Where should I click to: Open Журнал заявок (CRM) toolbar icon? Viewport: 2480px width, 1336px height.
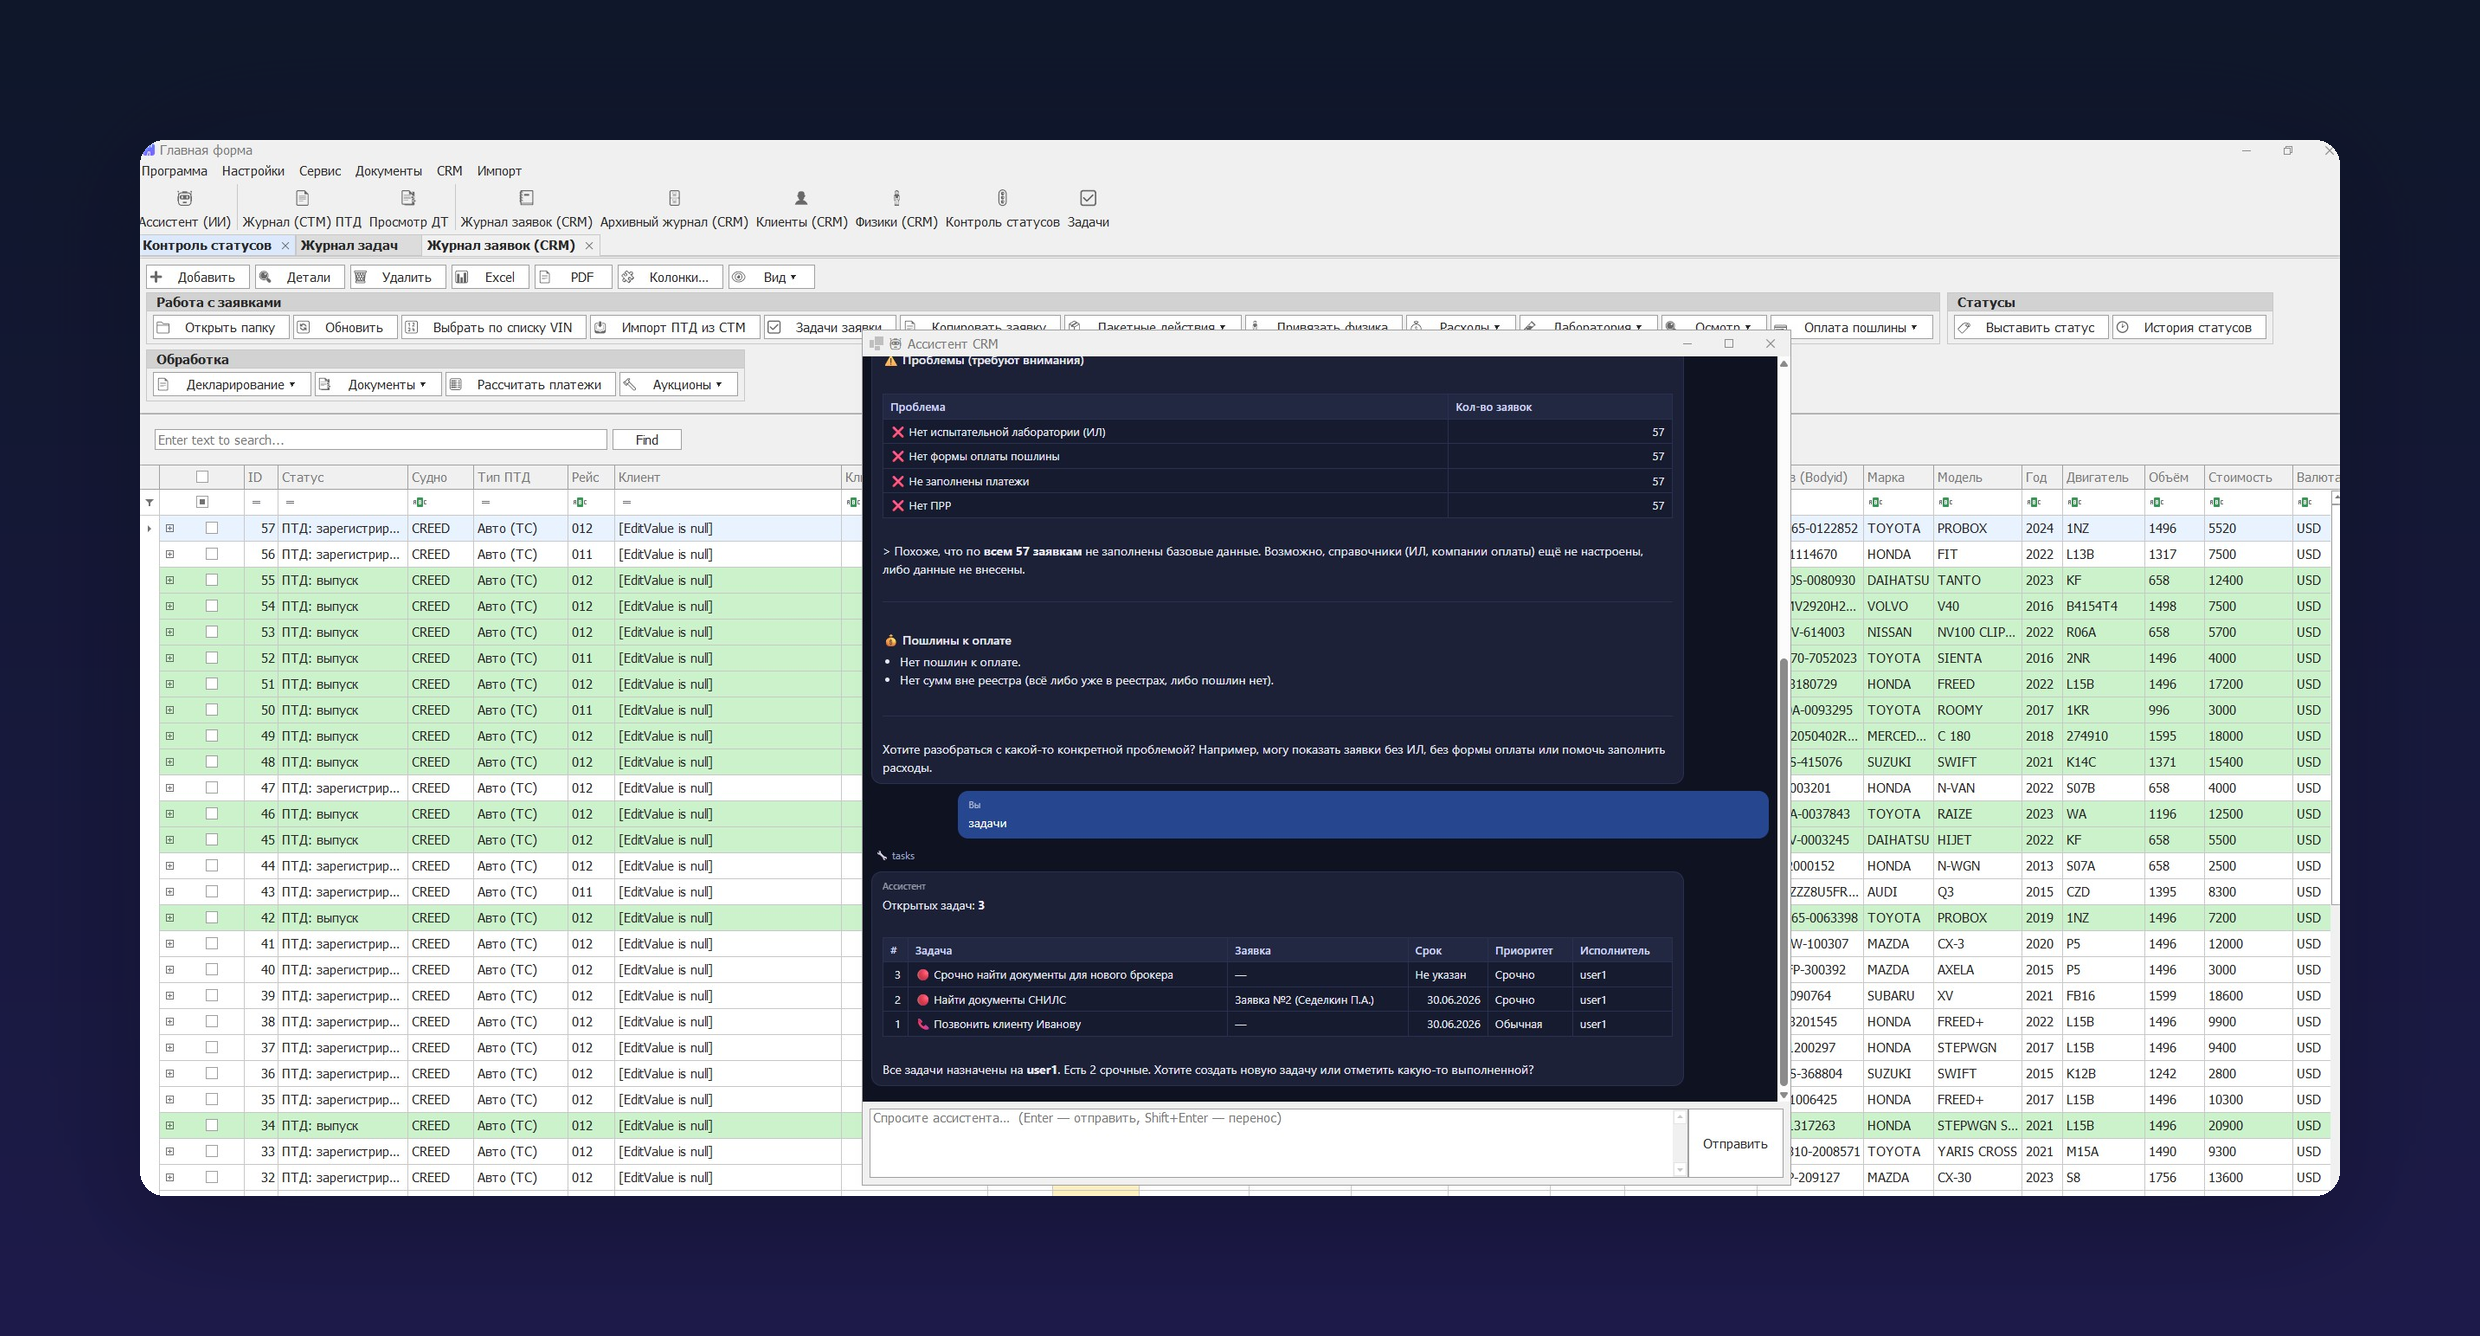[x=526, y=209]
